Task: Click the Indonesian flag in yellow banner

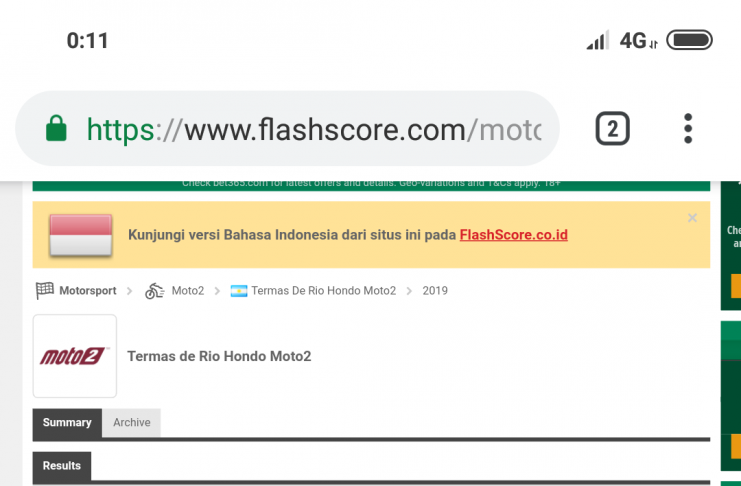Action: coord(80,235)
